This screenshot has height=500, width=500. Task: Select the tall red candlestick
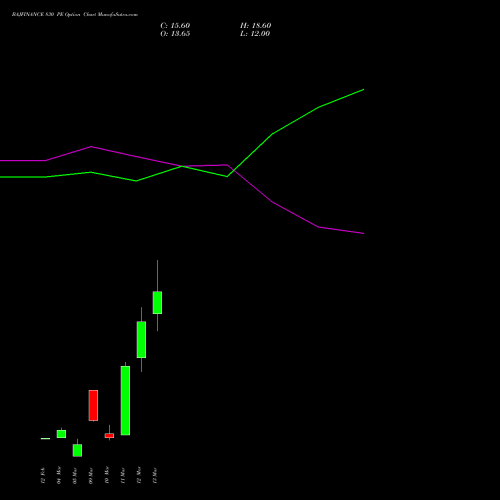click(93, 405)
